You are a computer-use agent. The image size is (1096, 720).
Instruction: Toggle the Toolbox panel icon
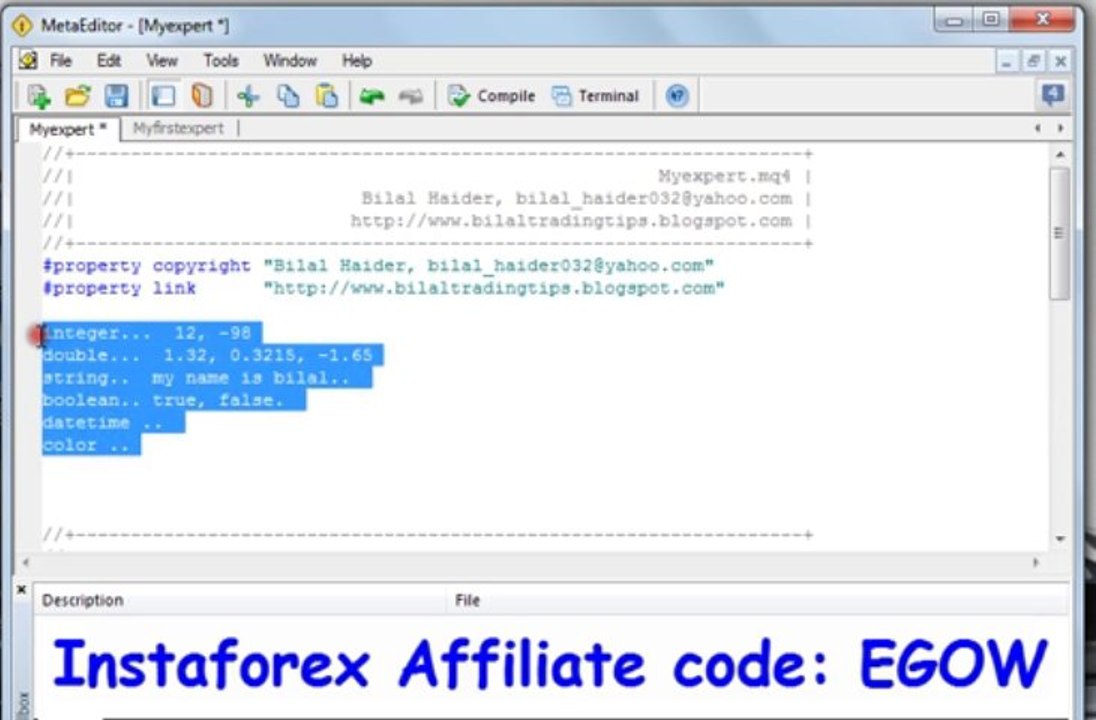(x=201, y=96)
